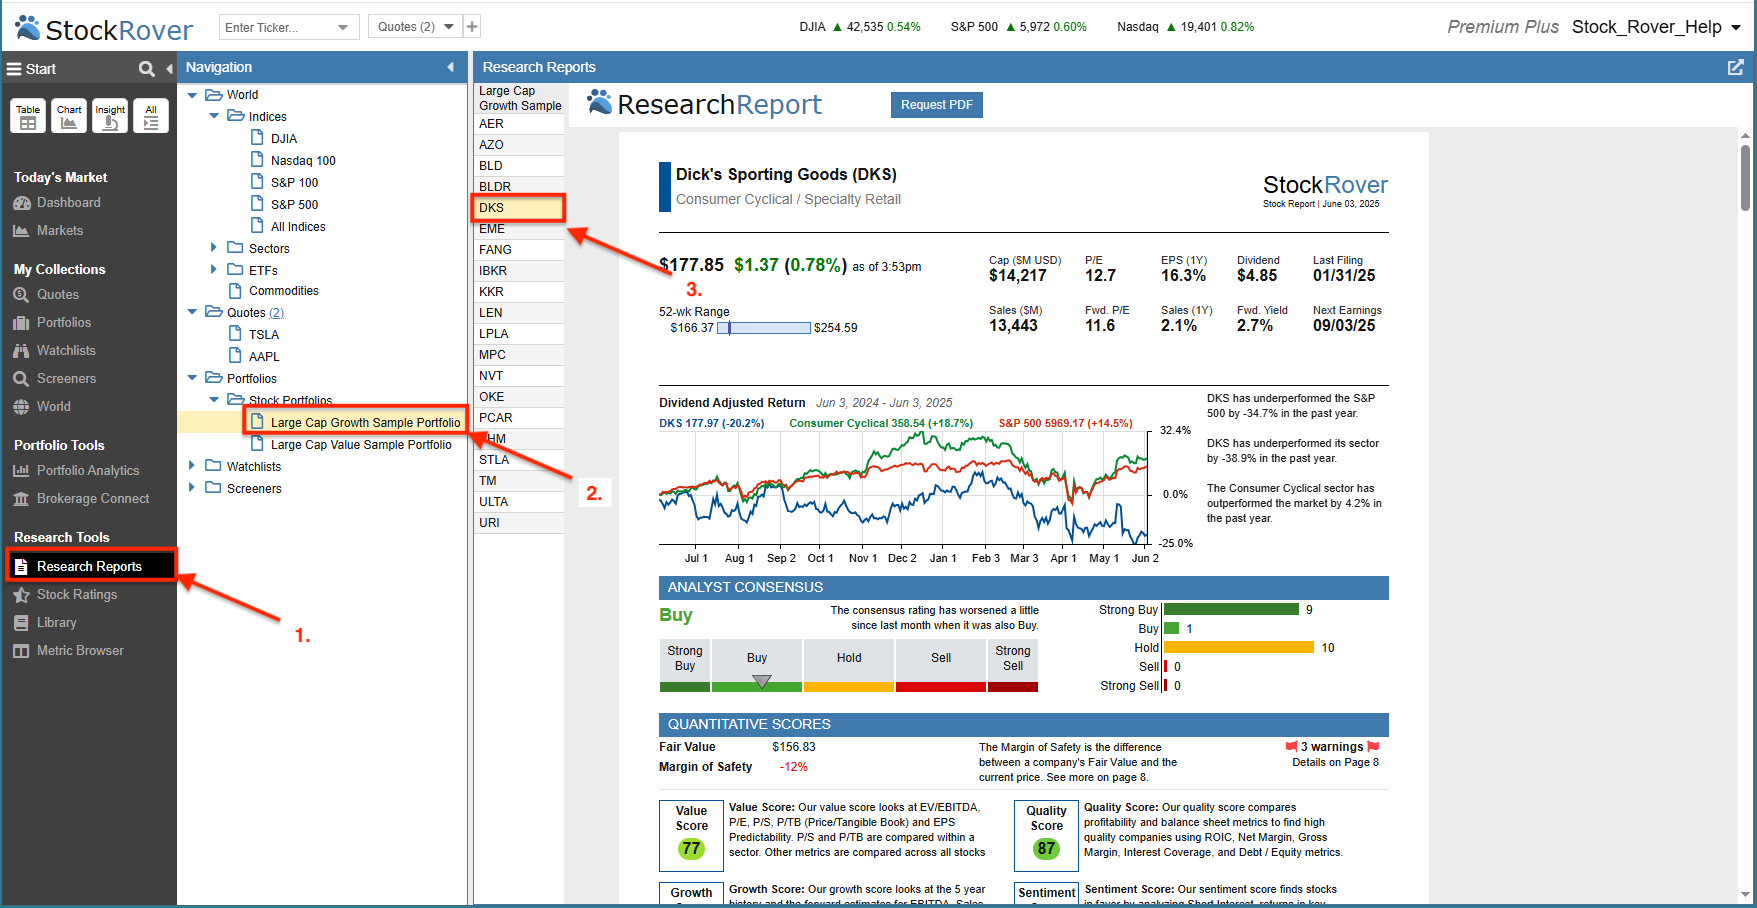Image resolution: width=1757 pixels, height=908 pixels.
Task: Select the DKS ticker row
Action: [x=520, y=208]
